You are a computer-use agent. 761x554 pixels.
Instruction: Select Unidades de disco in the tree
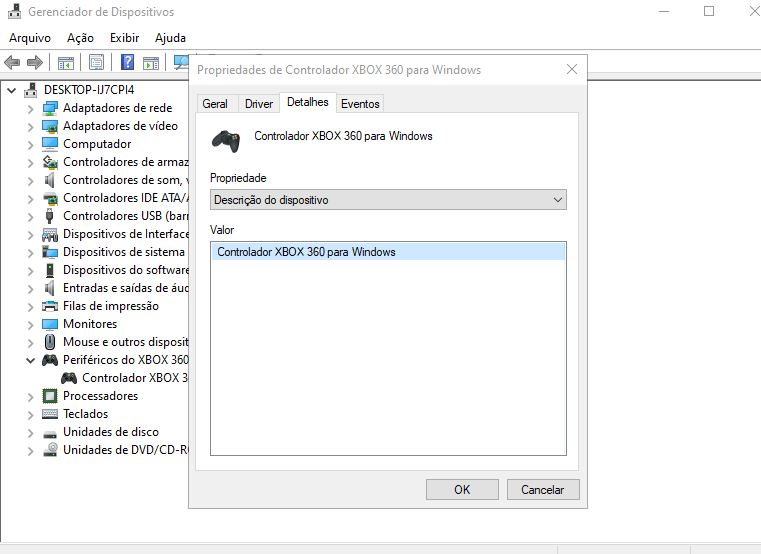111,432
